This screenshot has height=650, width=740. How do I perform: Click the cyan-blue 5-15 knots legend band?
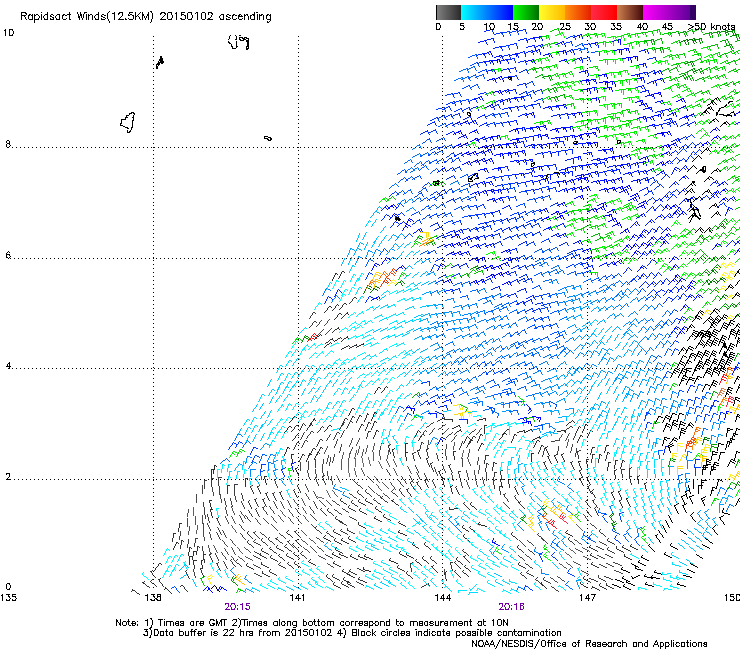click(x=487, y=12)
